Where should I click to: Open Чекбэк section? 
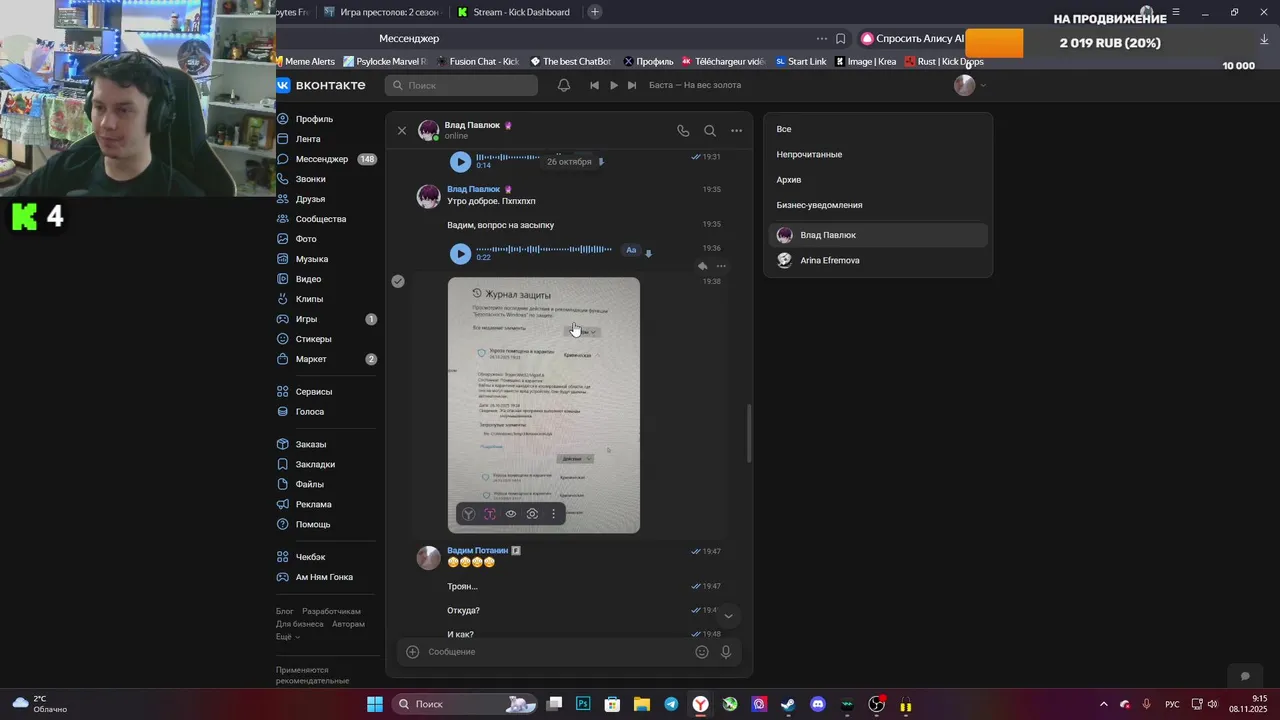pyautogui.click(x=310, y=557)
